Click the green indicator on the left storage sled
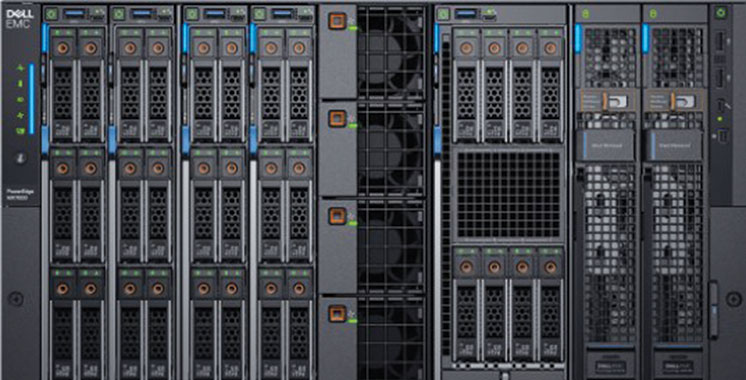This screenshot has height=380, width=746. point(586,14)
